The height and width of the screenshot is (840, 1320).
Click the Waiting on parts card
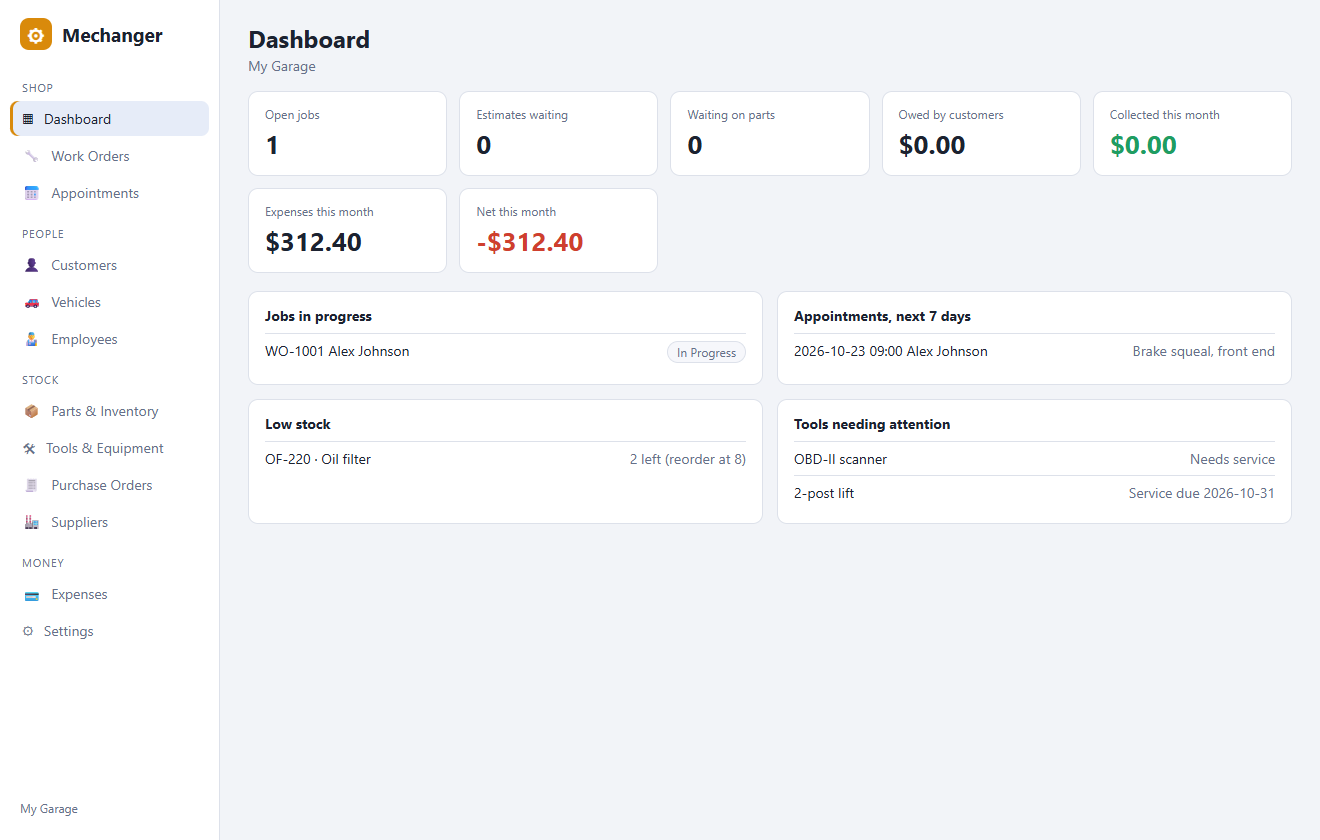[770, 134]
